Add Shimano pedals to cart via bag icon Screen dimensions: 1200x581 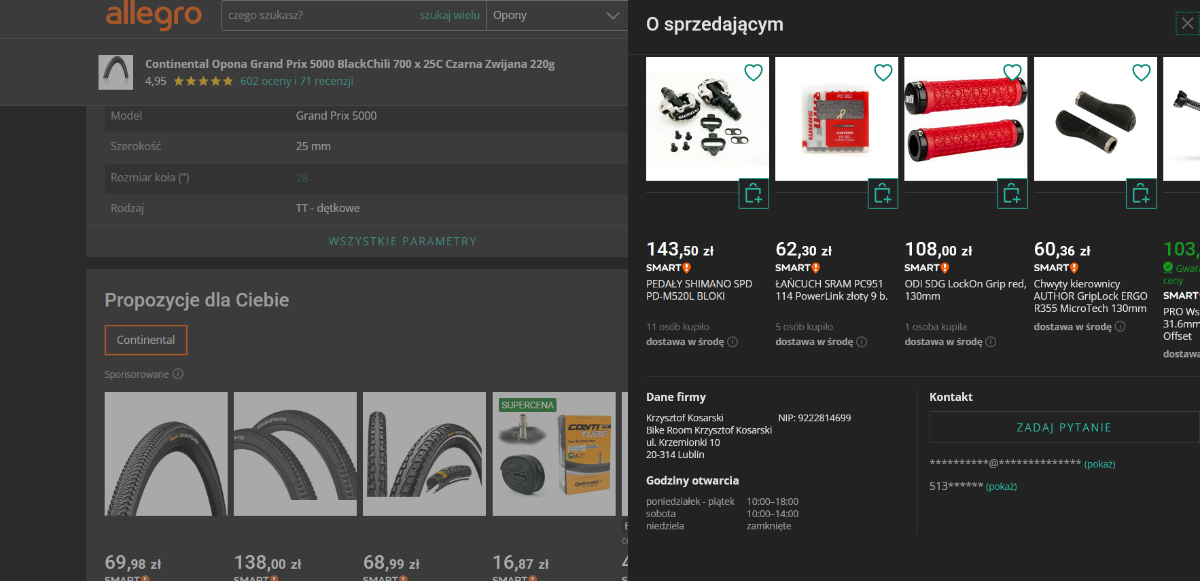pos(754,194)
